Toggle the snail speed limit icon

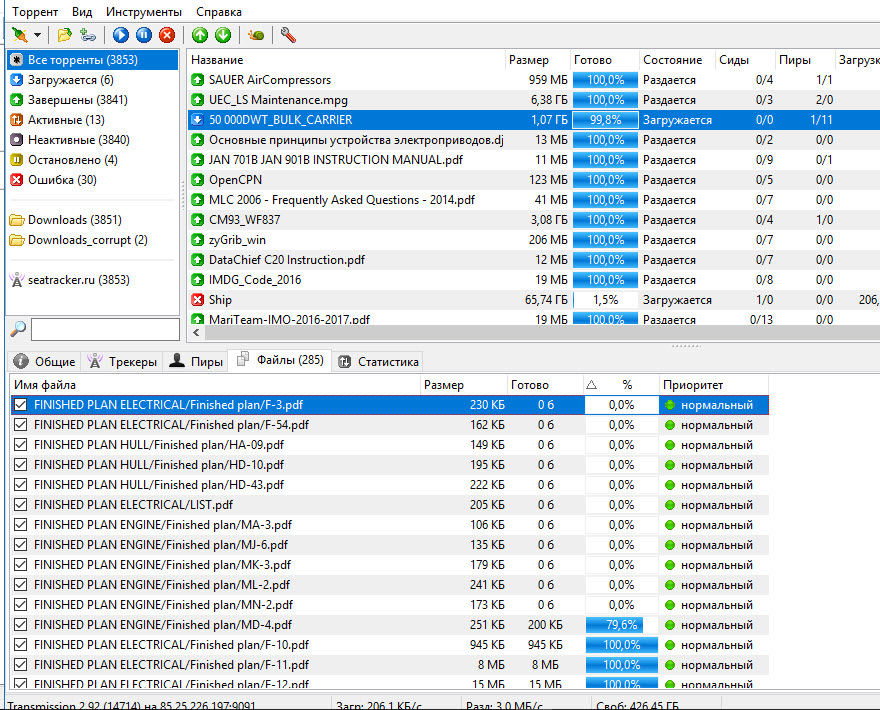(257, 35)
